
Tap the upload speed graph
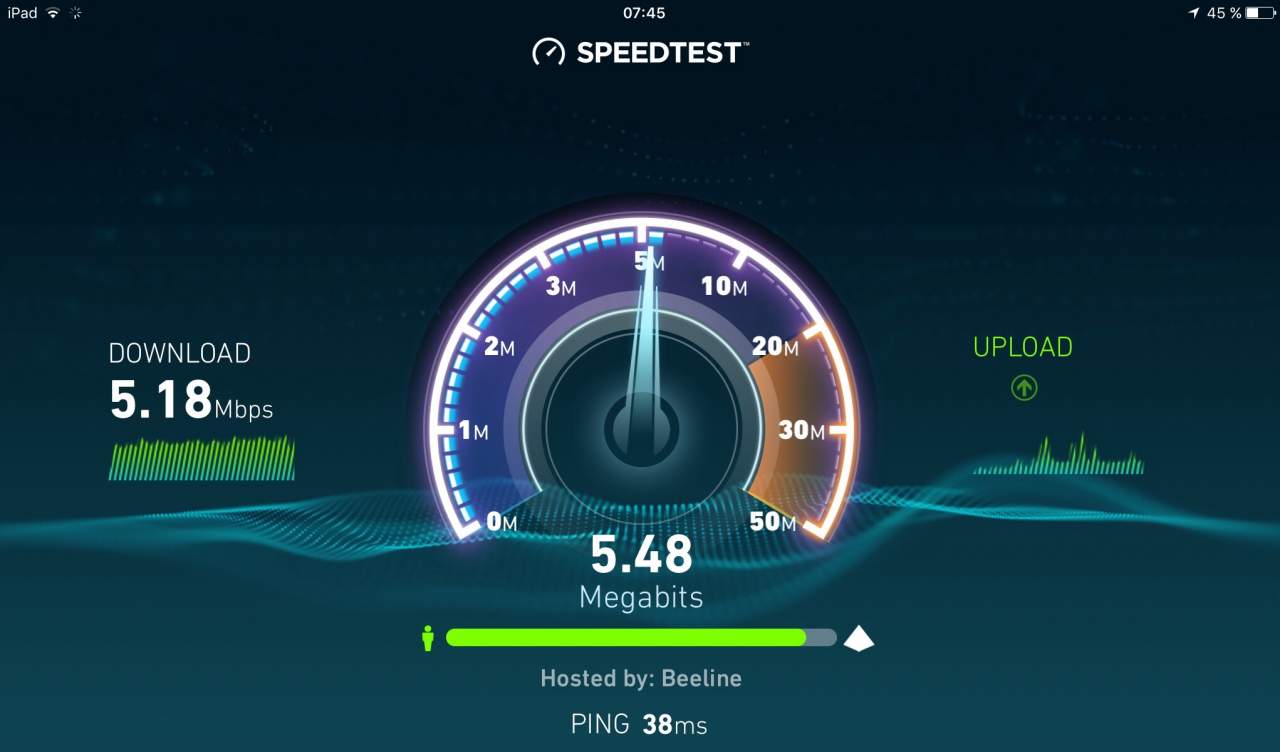coord(1059,453)
